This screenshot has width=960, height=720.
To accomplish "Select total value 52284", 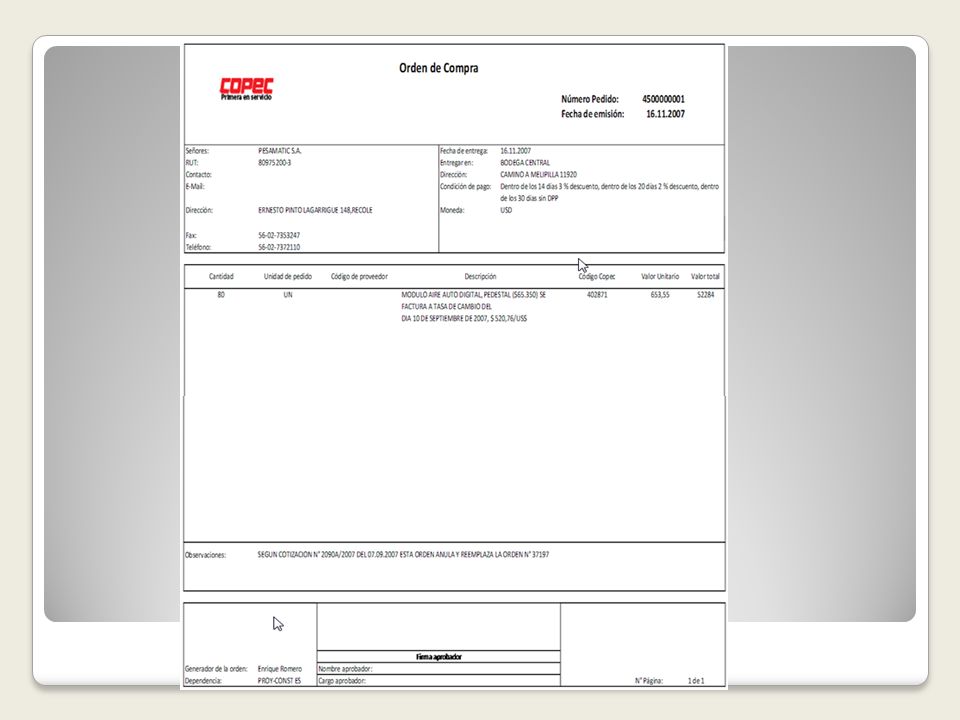I will tap(705, 294).
